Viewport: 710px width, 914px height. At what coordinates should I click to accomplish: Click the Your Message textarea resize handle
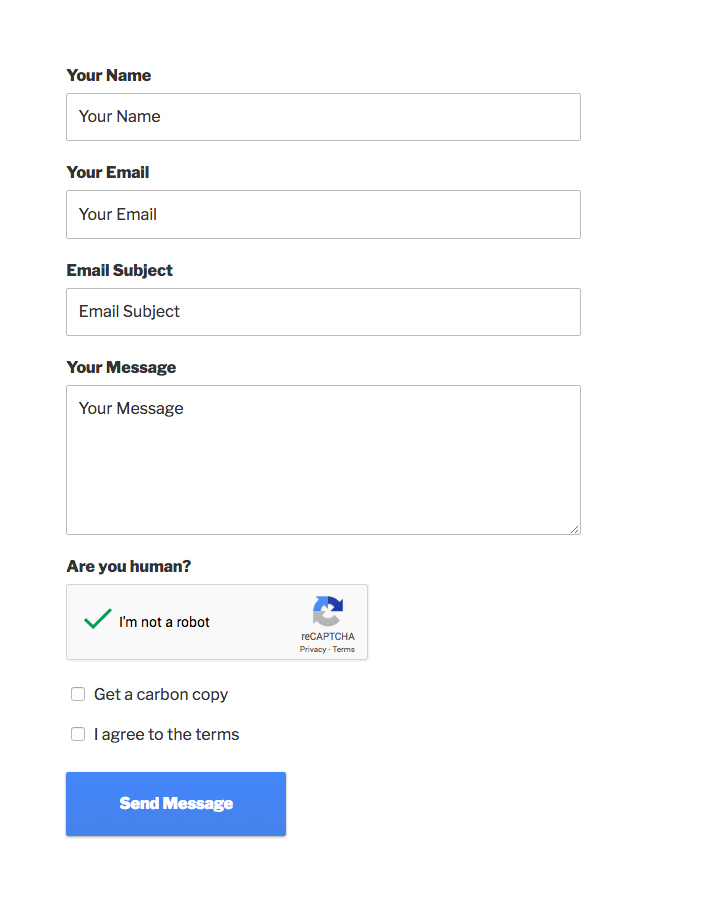click(x=574, y=528)
